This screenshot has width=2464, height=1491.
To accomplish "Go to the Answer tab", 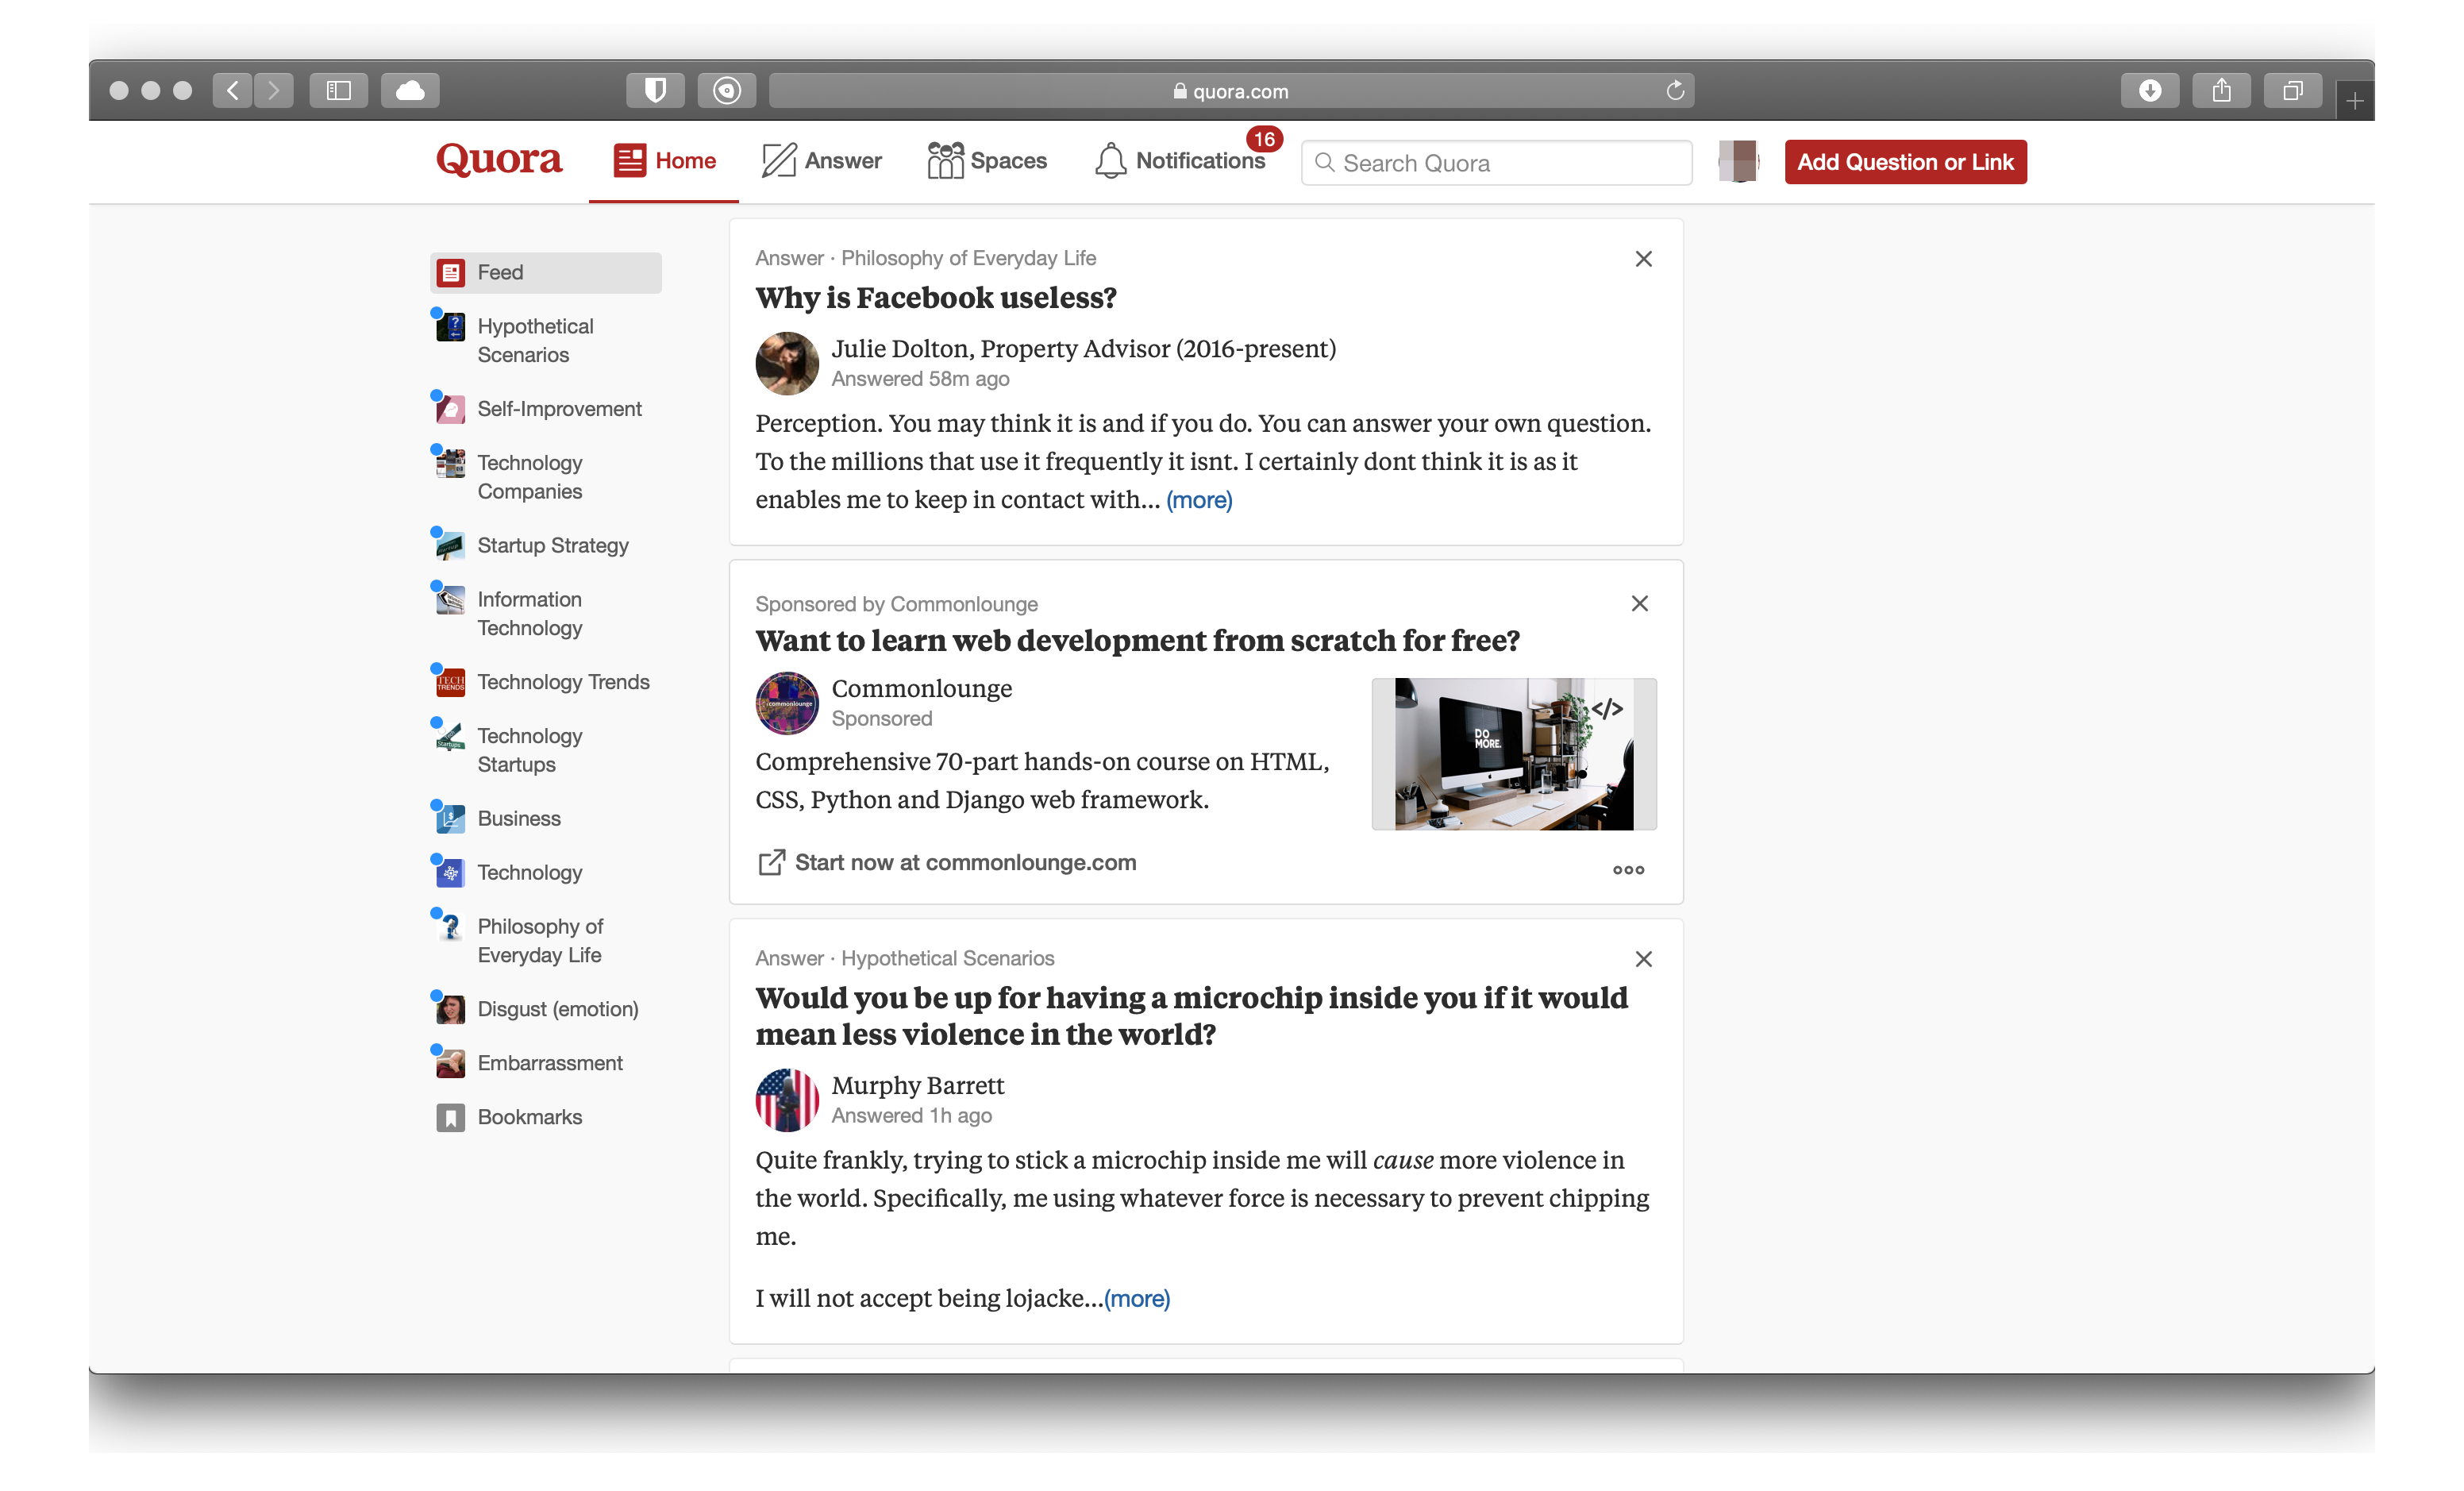I will (821, 161).
